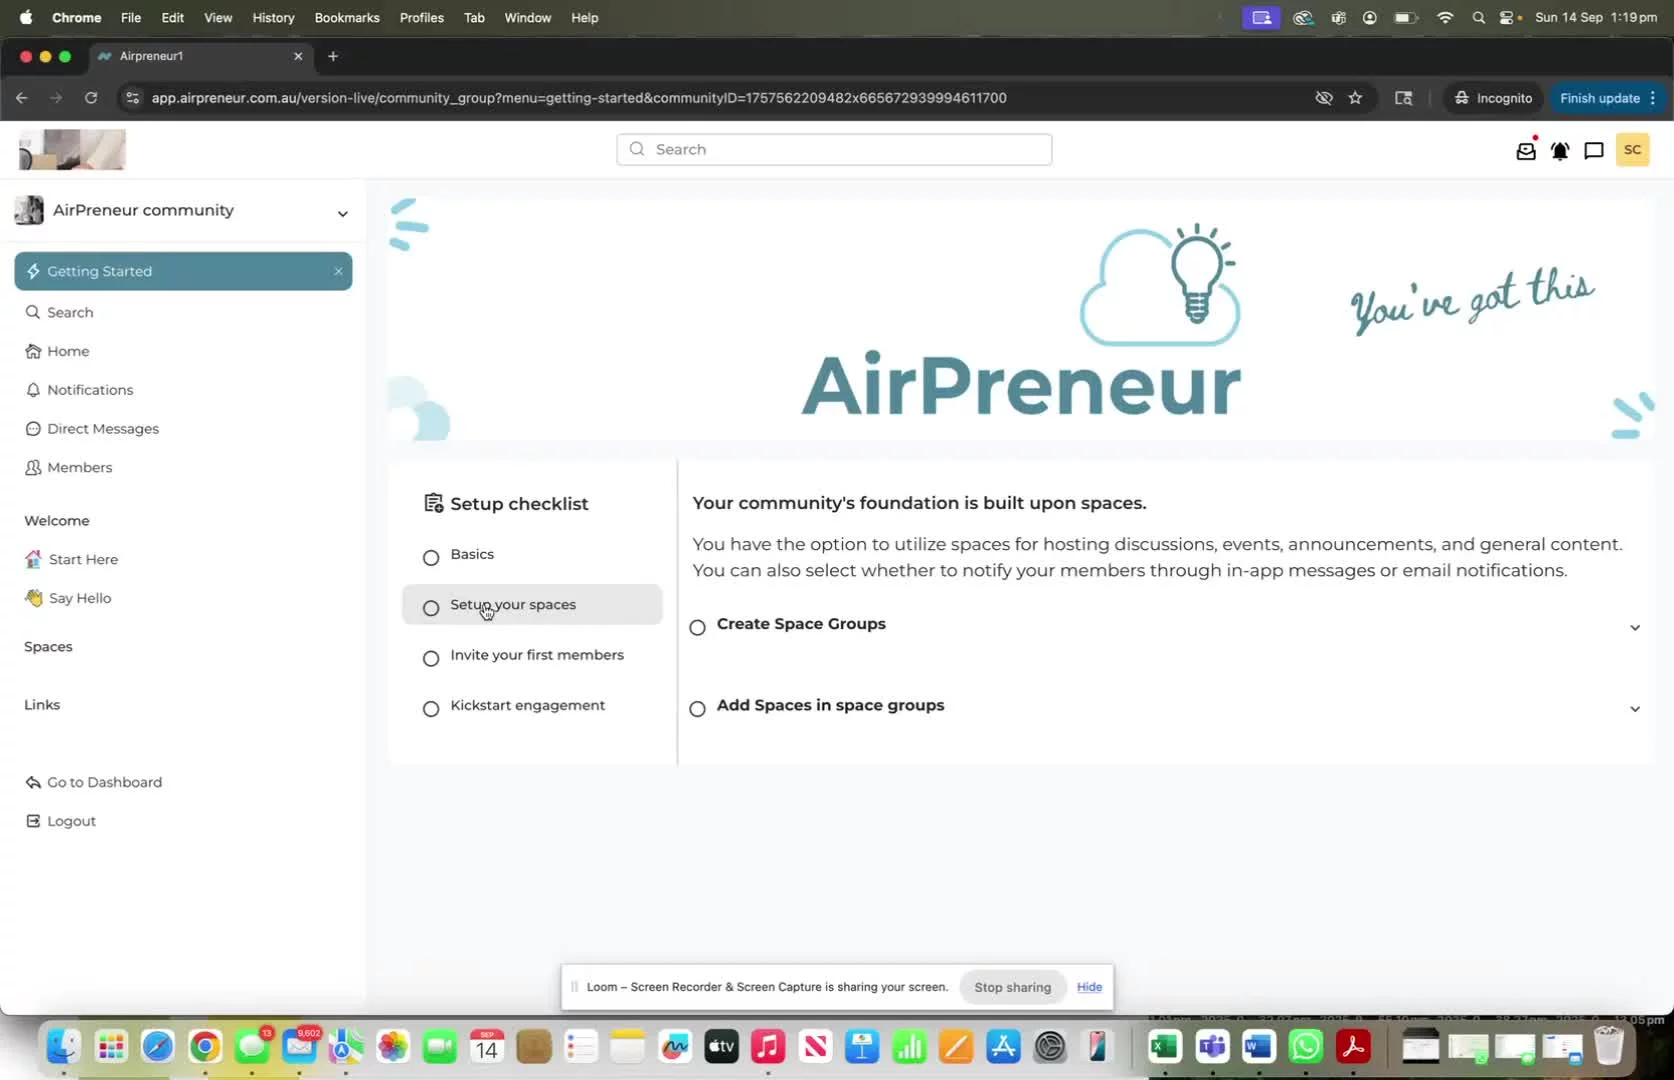1674x1080 pixels.
Task: Open the Start Here space
Action: tap(71, 559)
